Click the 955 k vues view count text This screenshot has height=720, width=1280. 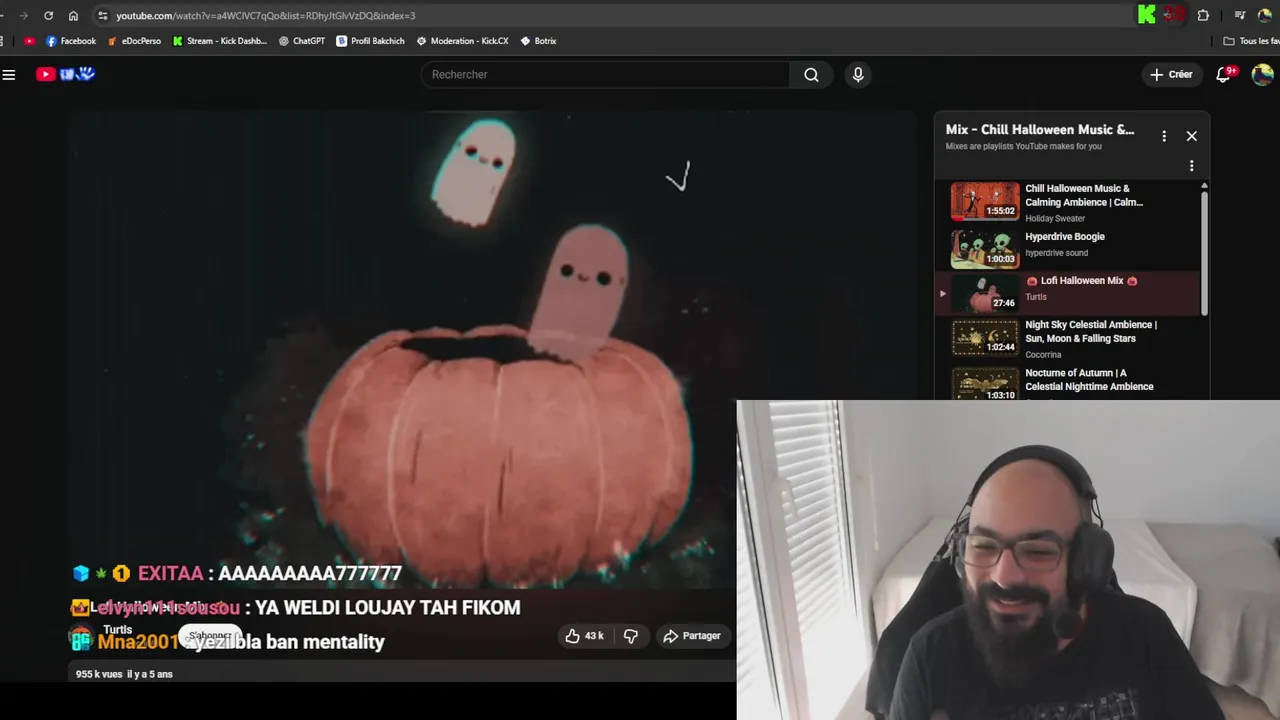[x=99, y=674]
